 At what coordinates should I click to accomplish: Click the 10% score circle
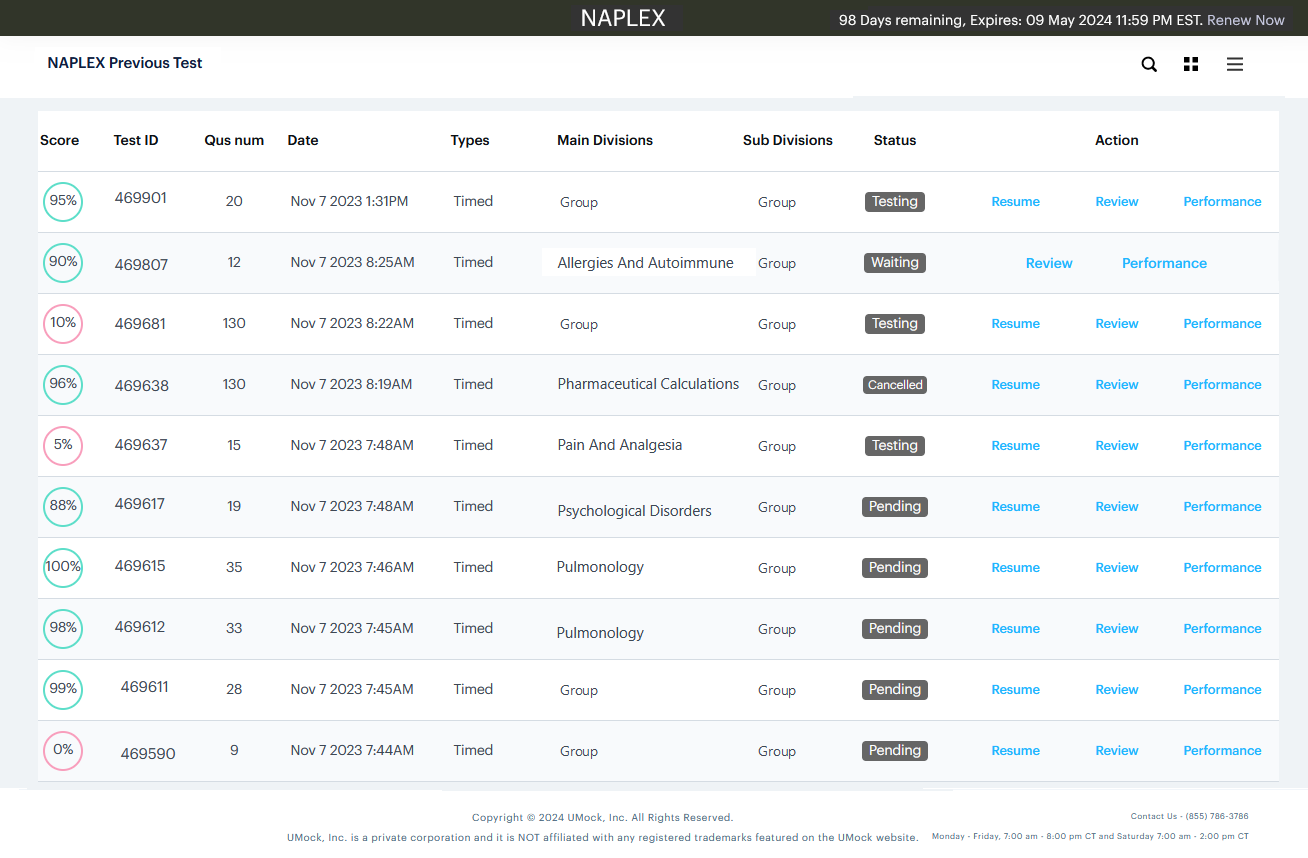63,323
